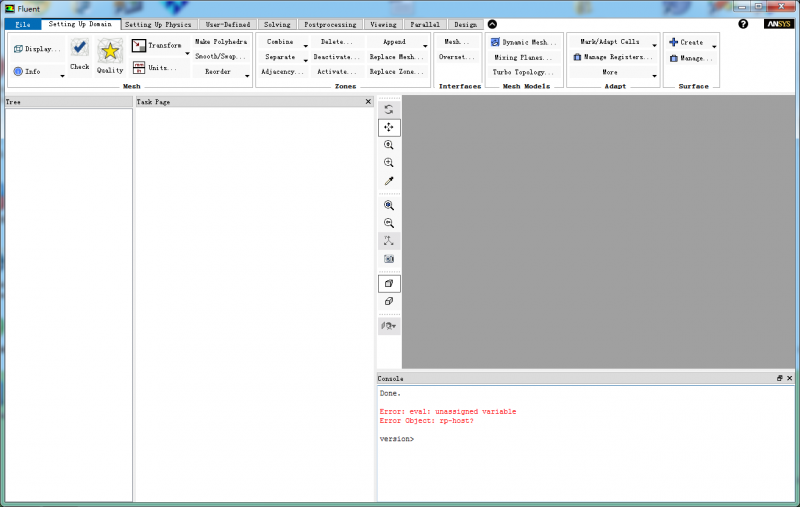Switch to Parallel tab
The height and width of the screenshot is (507, 800).
[425, 24]
